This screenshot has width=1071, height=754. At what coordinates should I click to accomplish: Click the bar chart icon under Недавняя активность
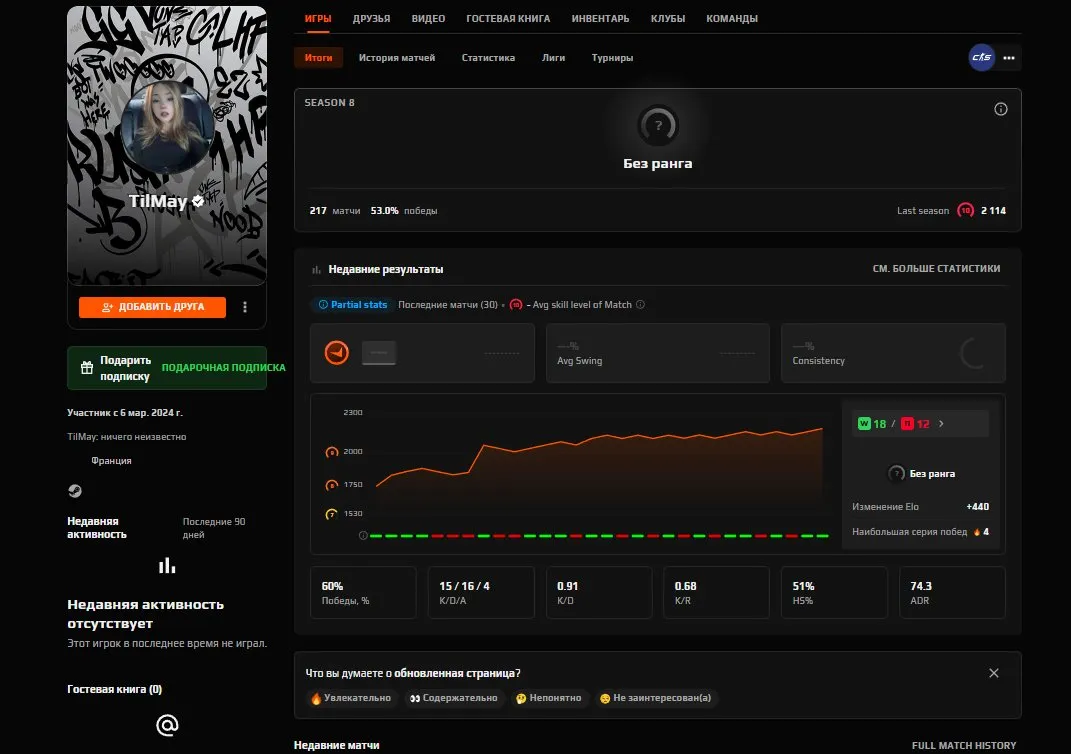coord(167,566)
